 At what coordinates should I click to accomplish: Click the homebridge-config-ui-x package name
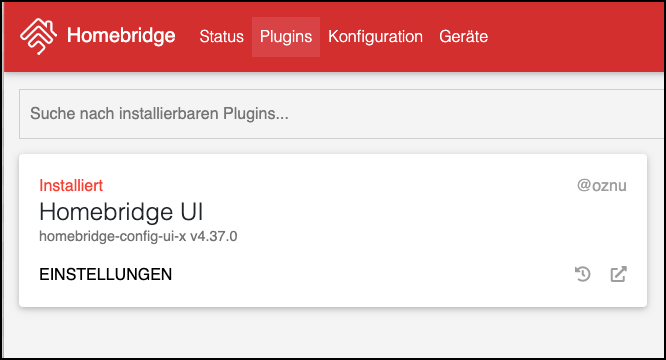click(x=113, y=236)
